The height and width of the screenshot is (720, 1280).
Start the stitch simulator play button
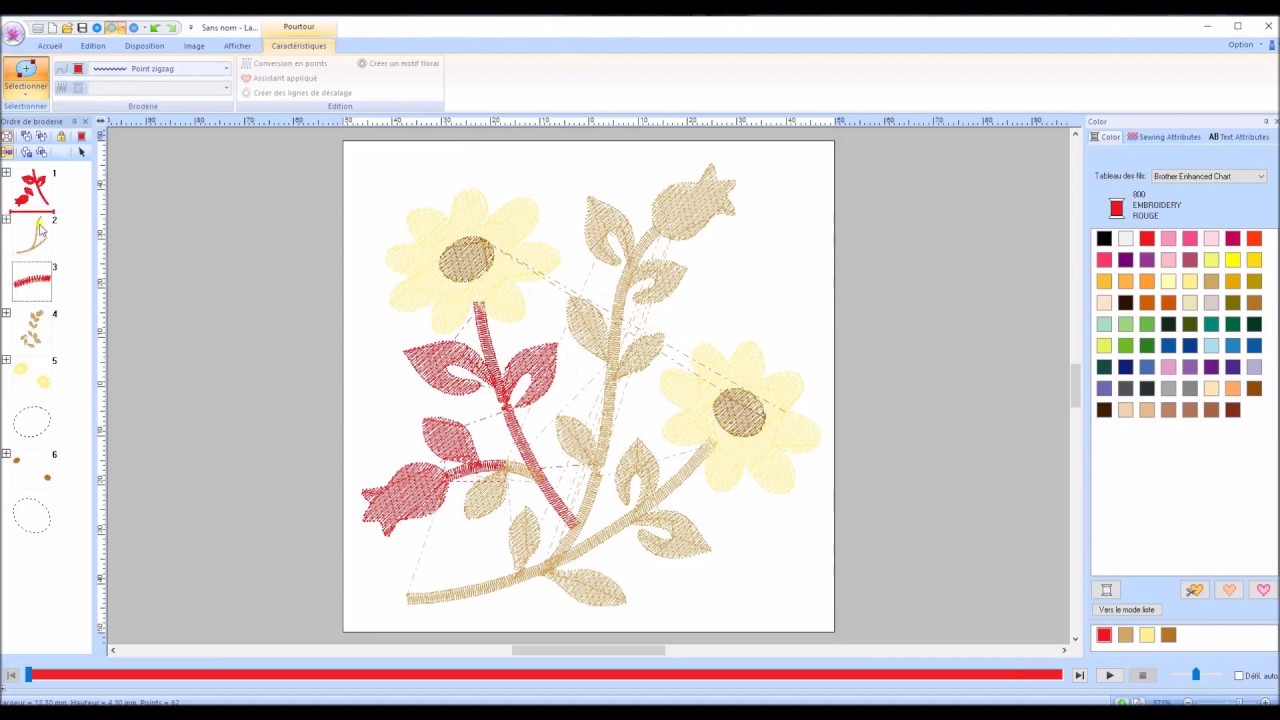(1109, 676)
